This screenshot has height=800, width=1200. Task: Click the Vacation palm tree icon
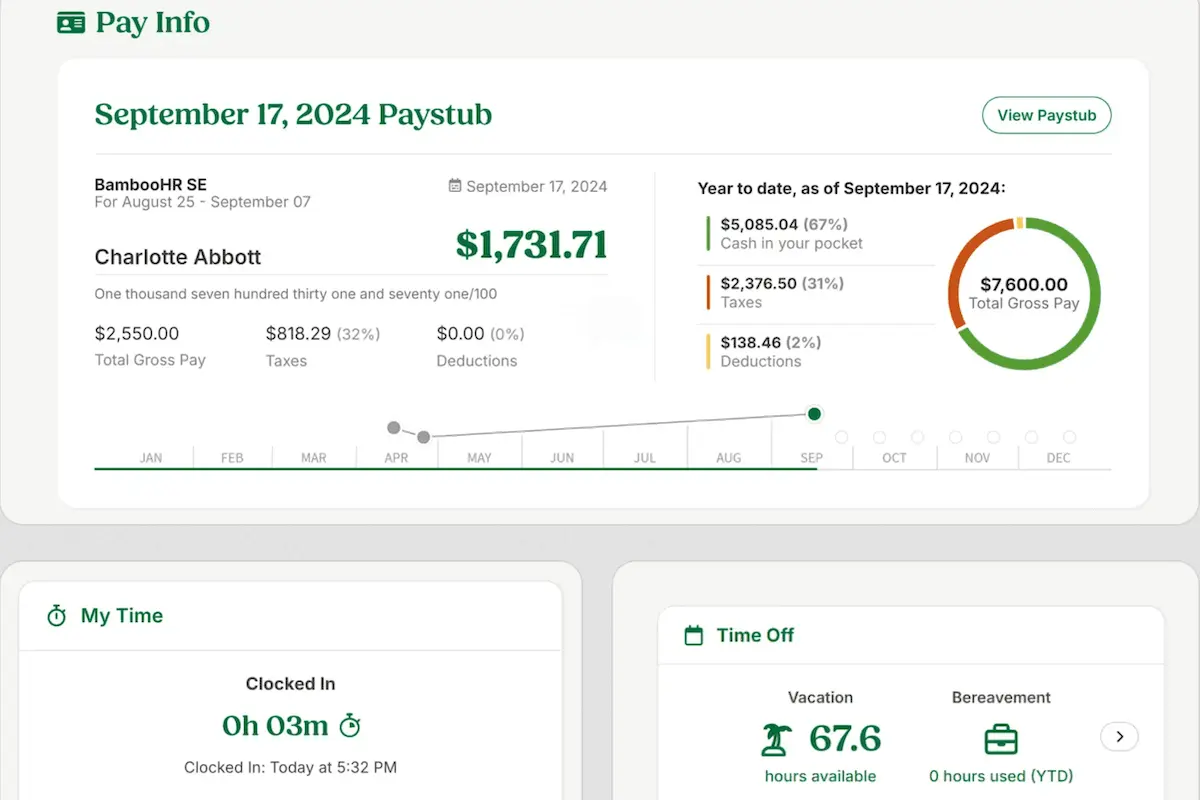tap(776, 740)
